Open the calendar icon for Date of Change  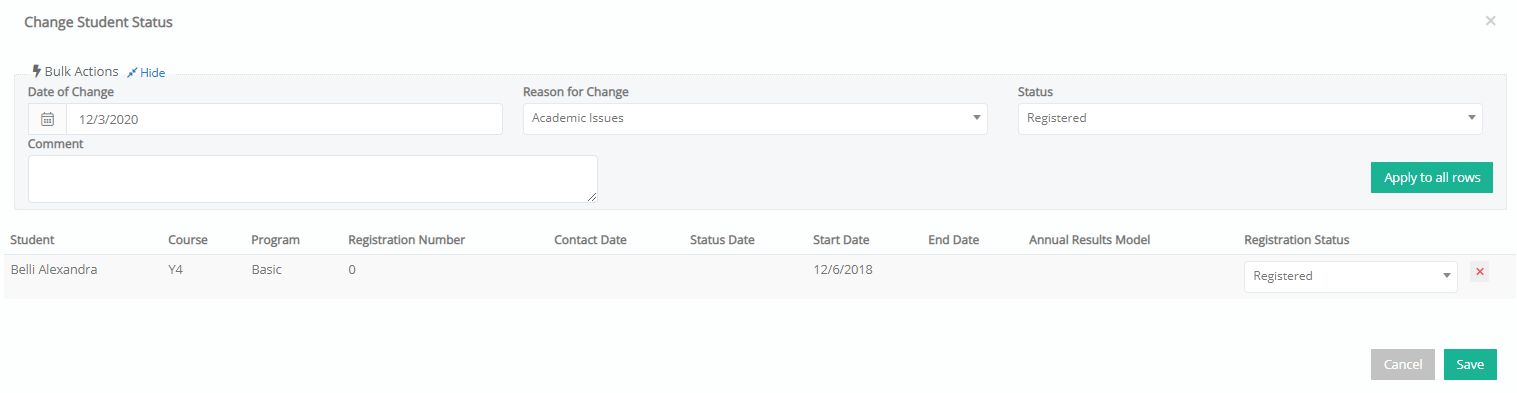[x=47, y=119]
